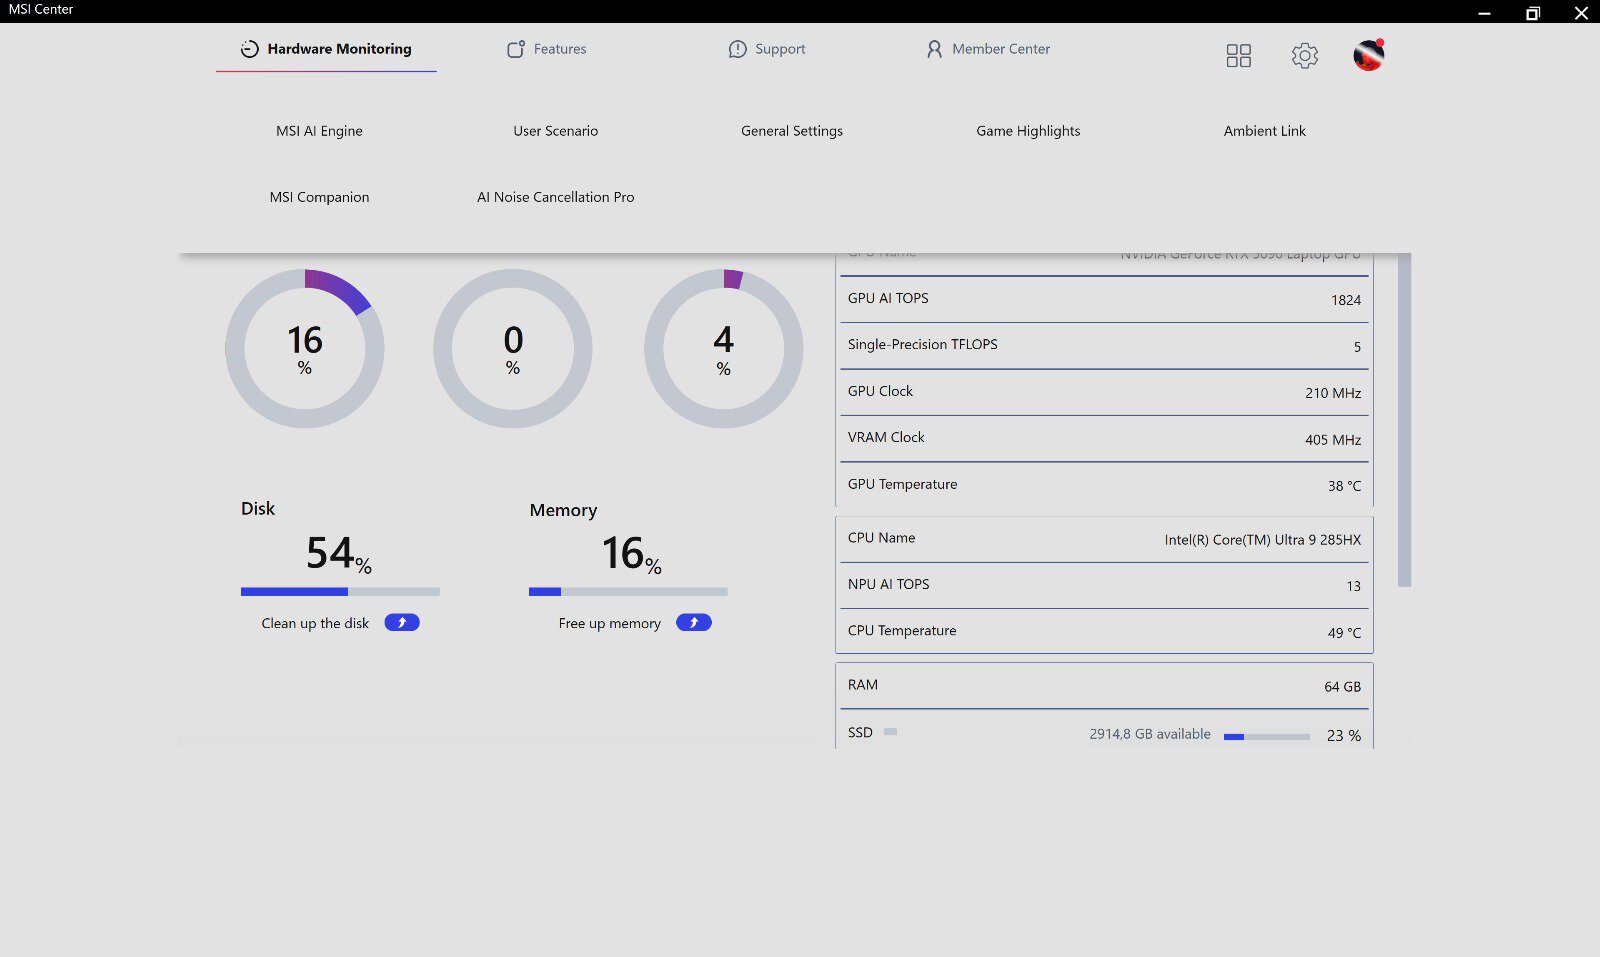This screenshot has width=1600, height=957.
Task: Click the Memory usage progress bar
Action: click(628, 592)
